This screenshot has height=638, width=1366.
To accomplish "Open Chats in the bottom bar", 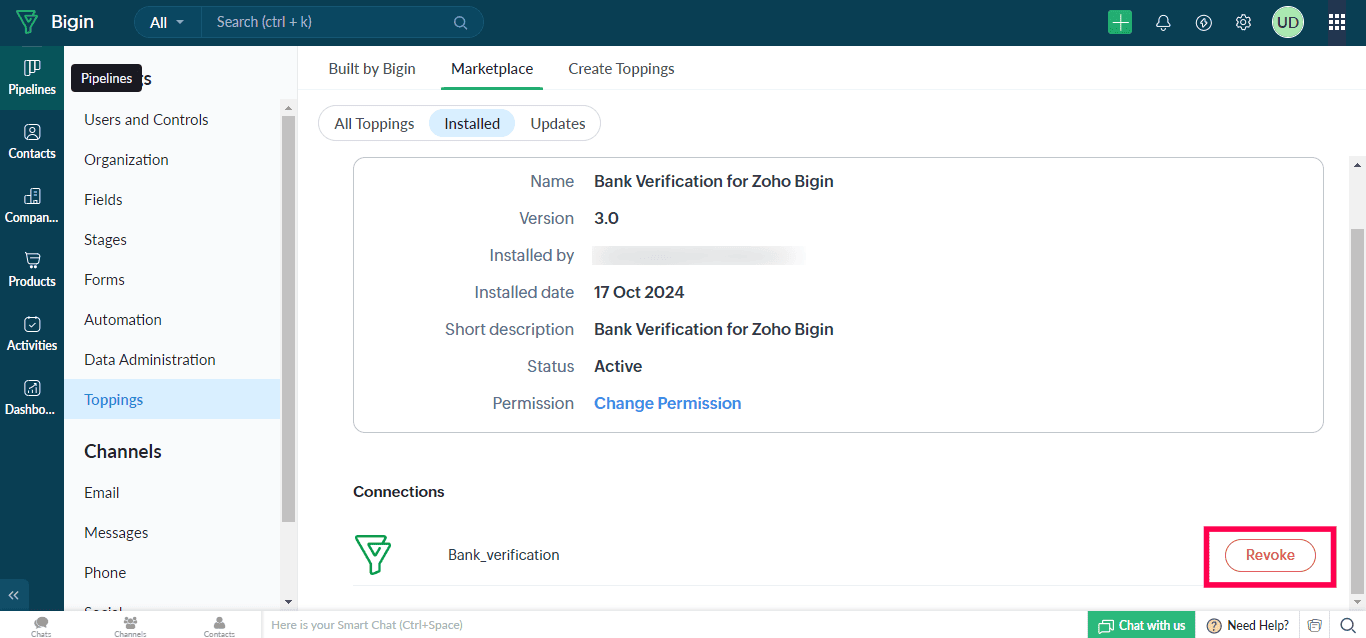I will [41, 626].
